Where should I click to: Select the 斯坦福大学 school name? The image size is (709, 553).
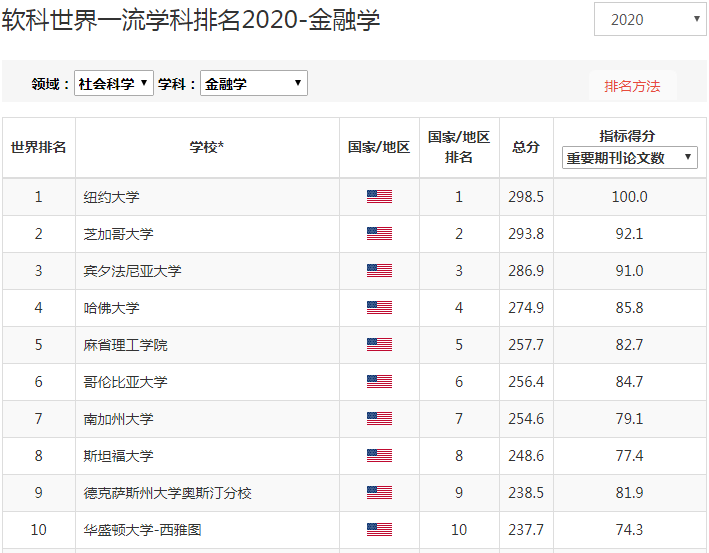[x=118, y=456]
